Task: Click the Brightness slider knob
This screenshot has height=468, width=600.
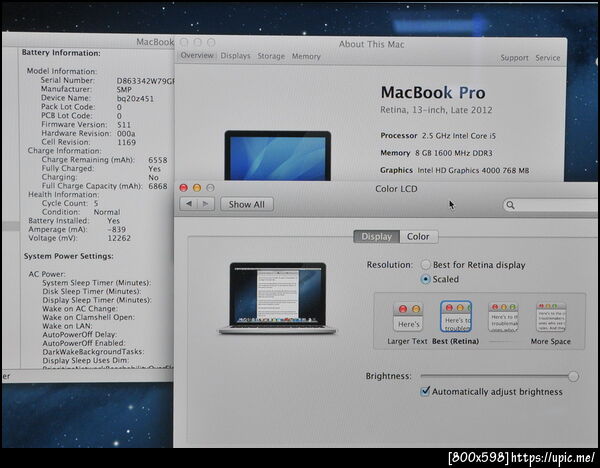Action: tap(573, 376)
